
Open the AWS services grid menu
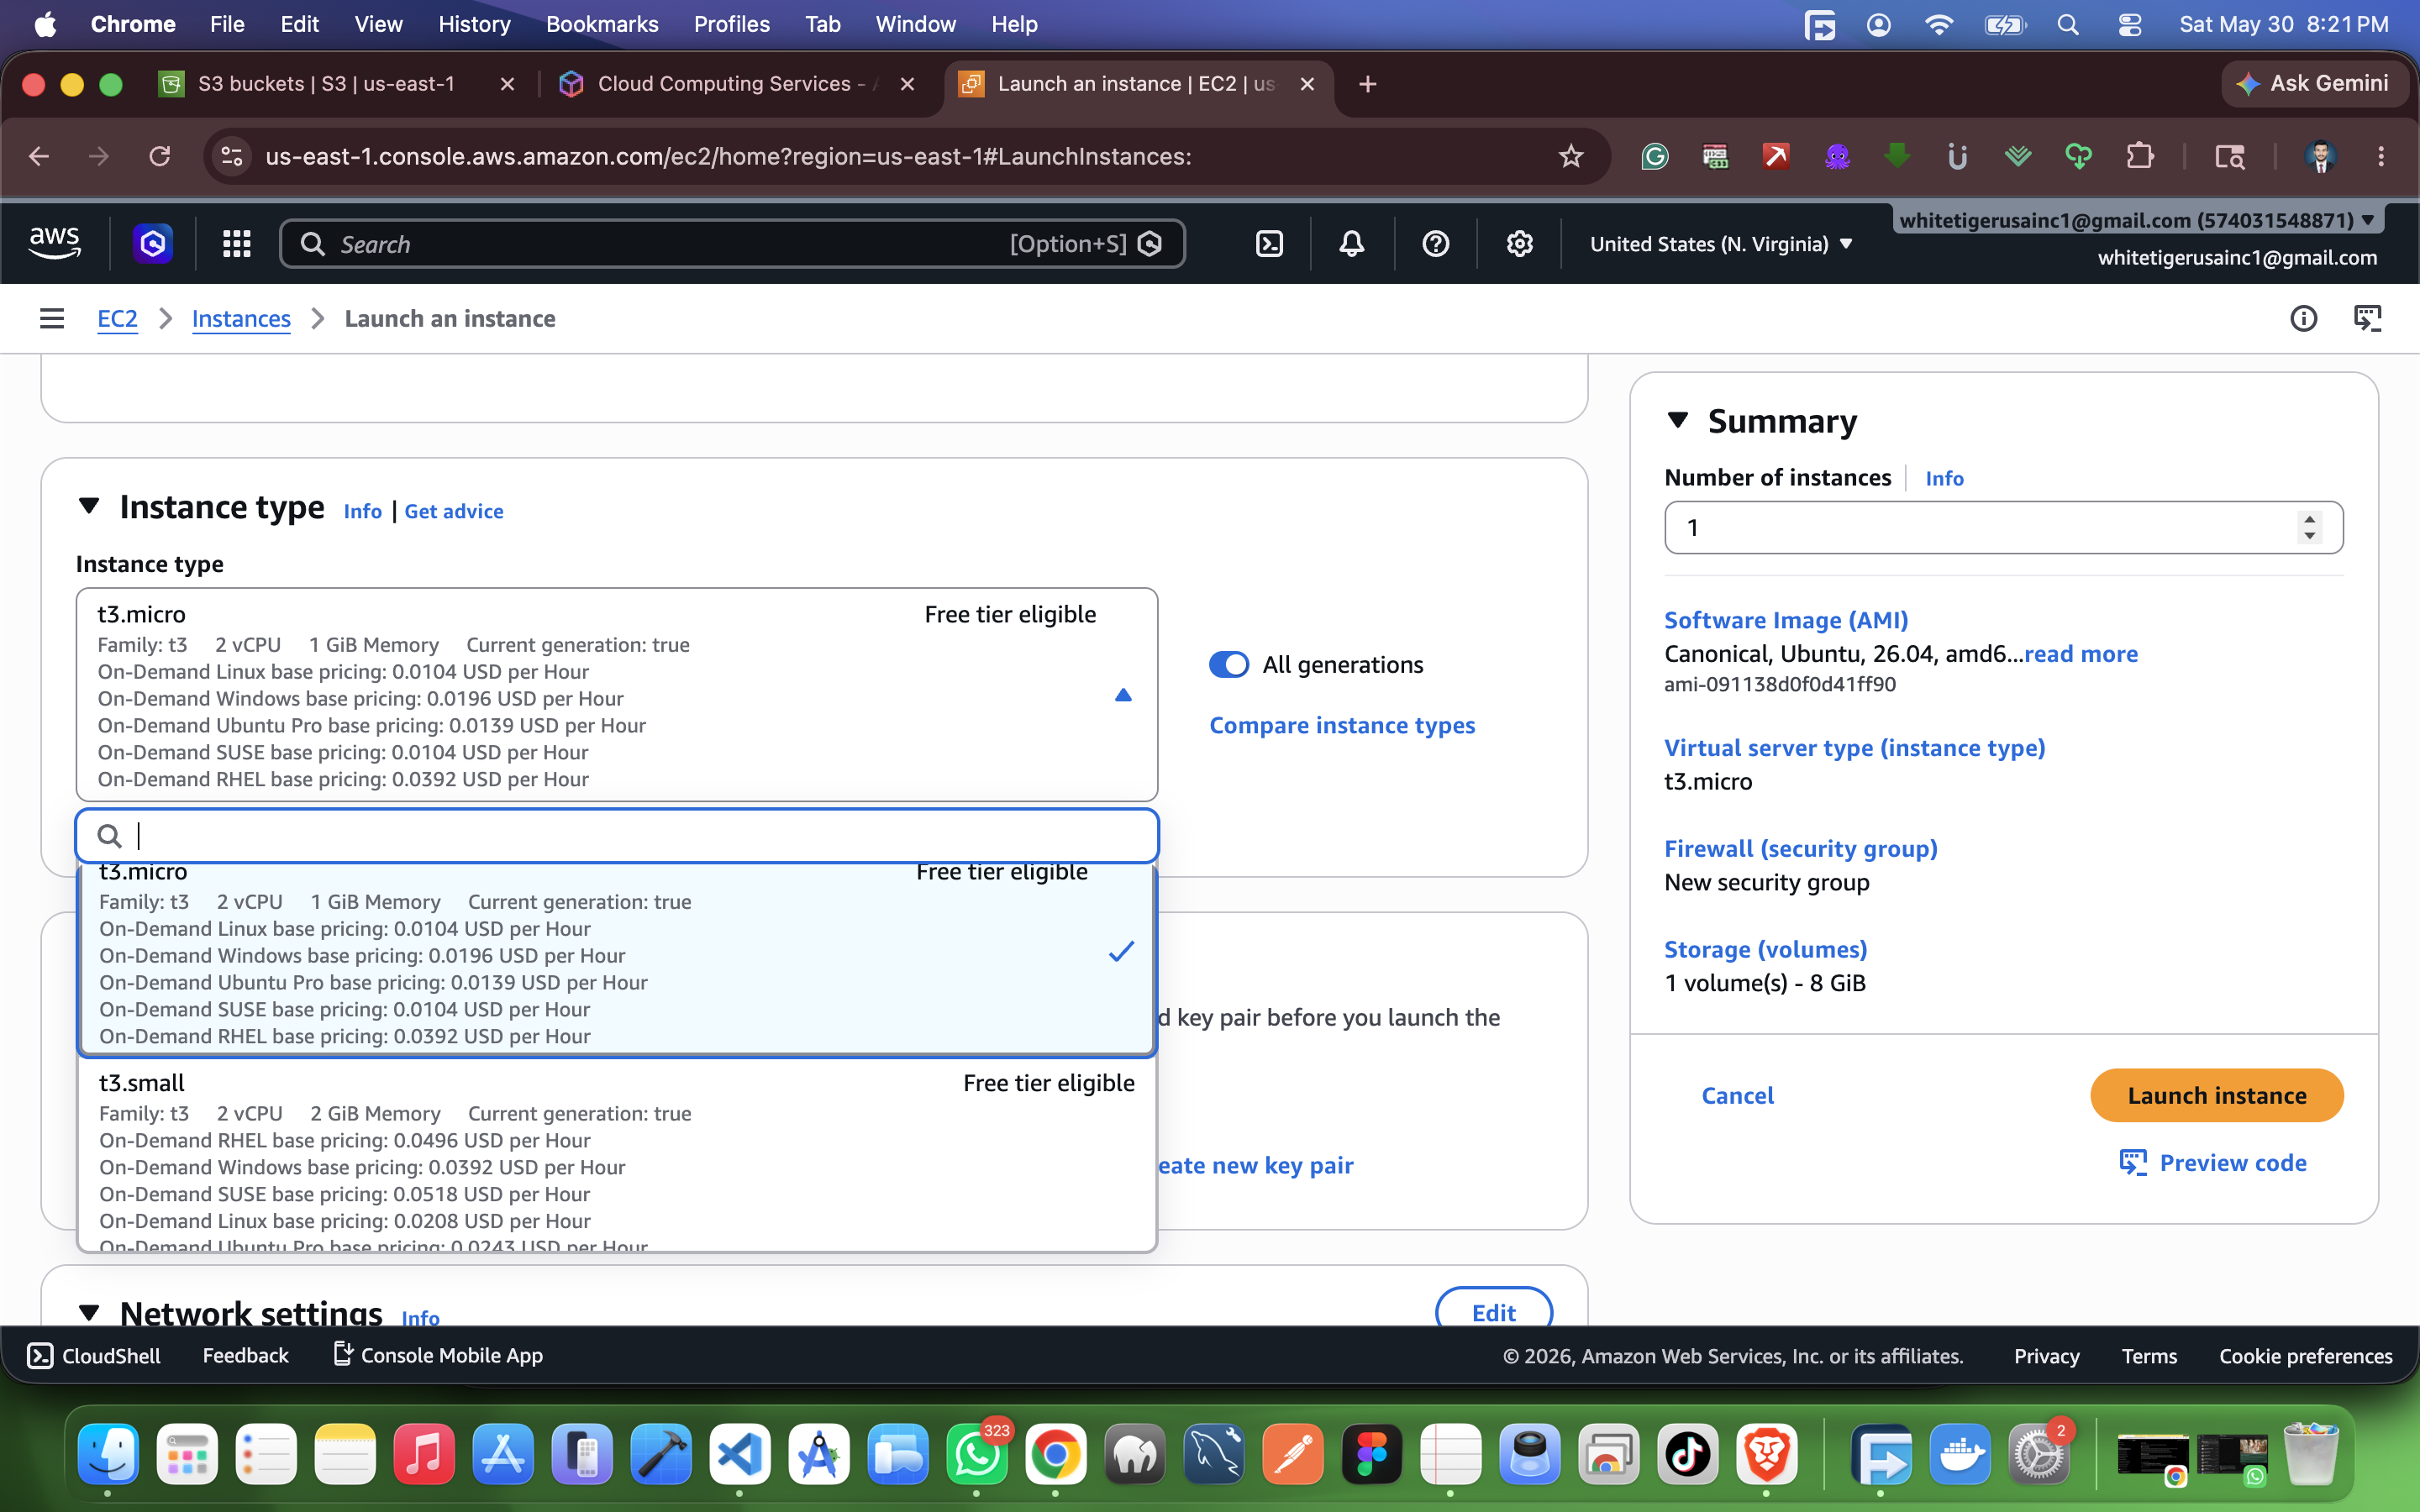[x=236, y=244]
